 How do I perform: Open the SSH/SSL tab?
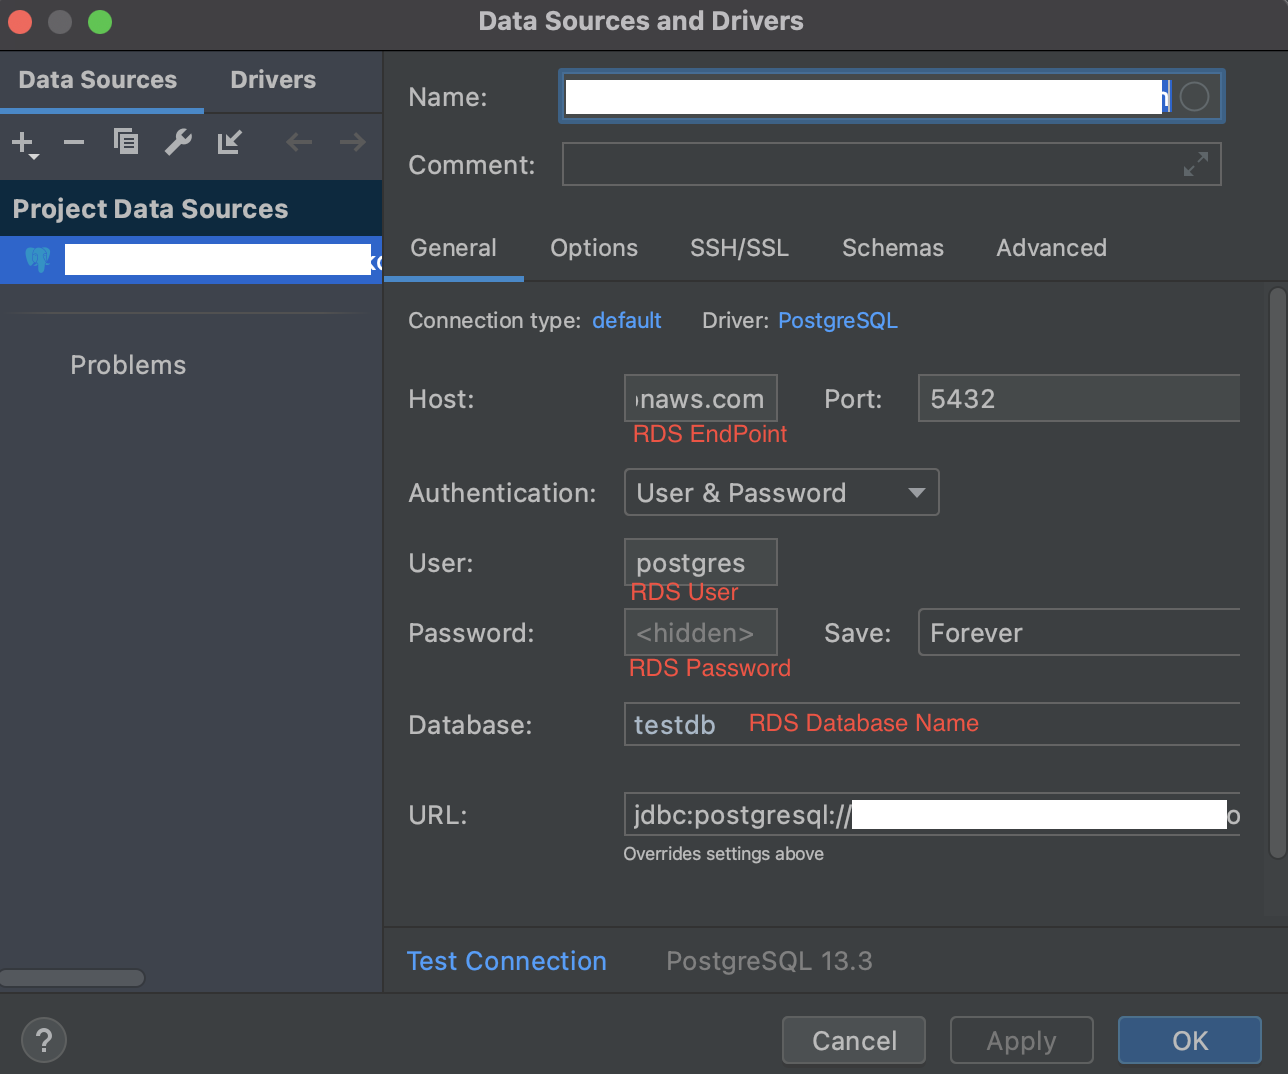pos(740,248)
